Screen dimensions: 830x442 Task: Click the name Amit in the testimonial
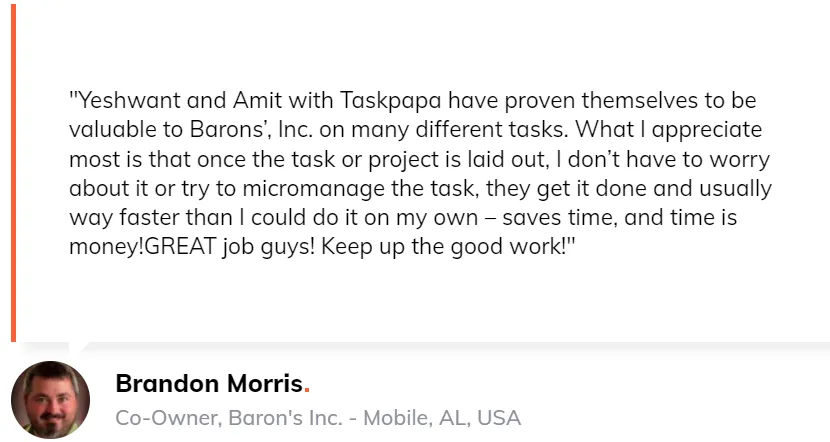[257, 100]
